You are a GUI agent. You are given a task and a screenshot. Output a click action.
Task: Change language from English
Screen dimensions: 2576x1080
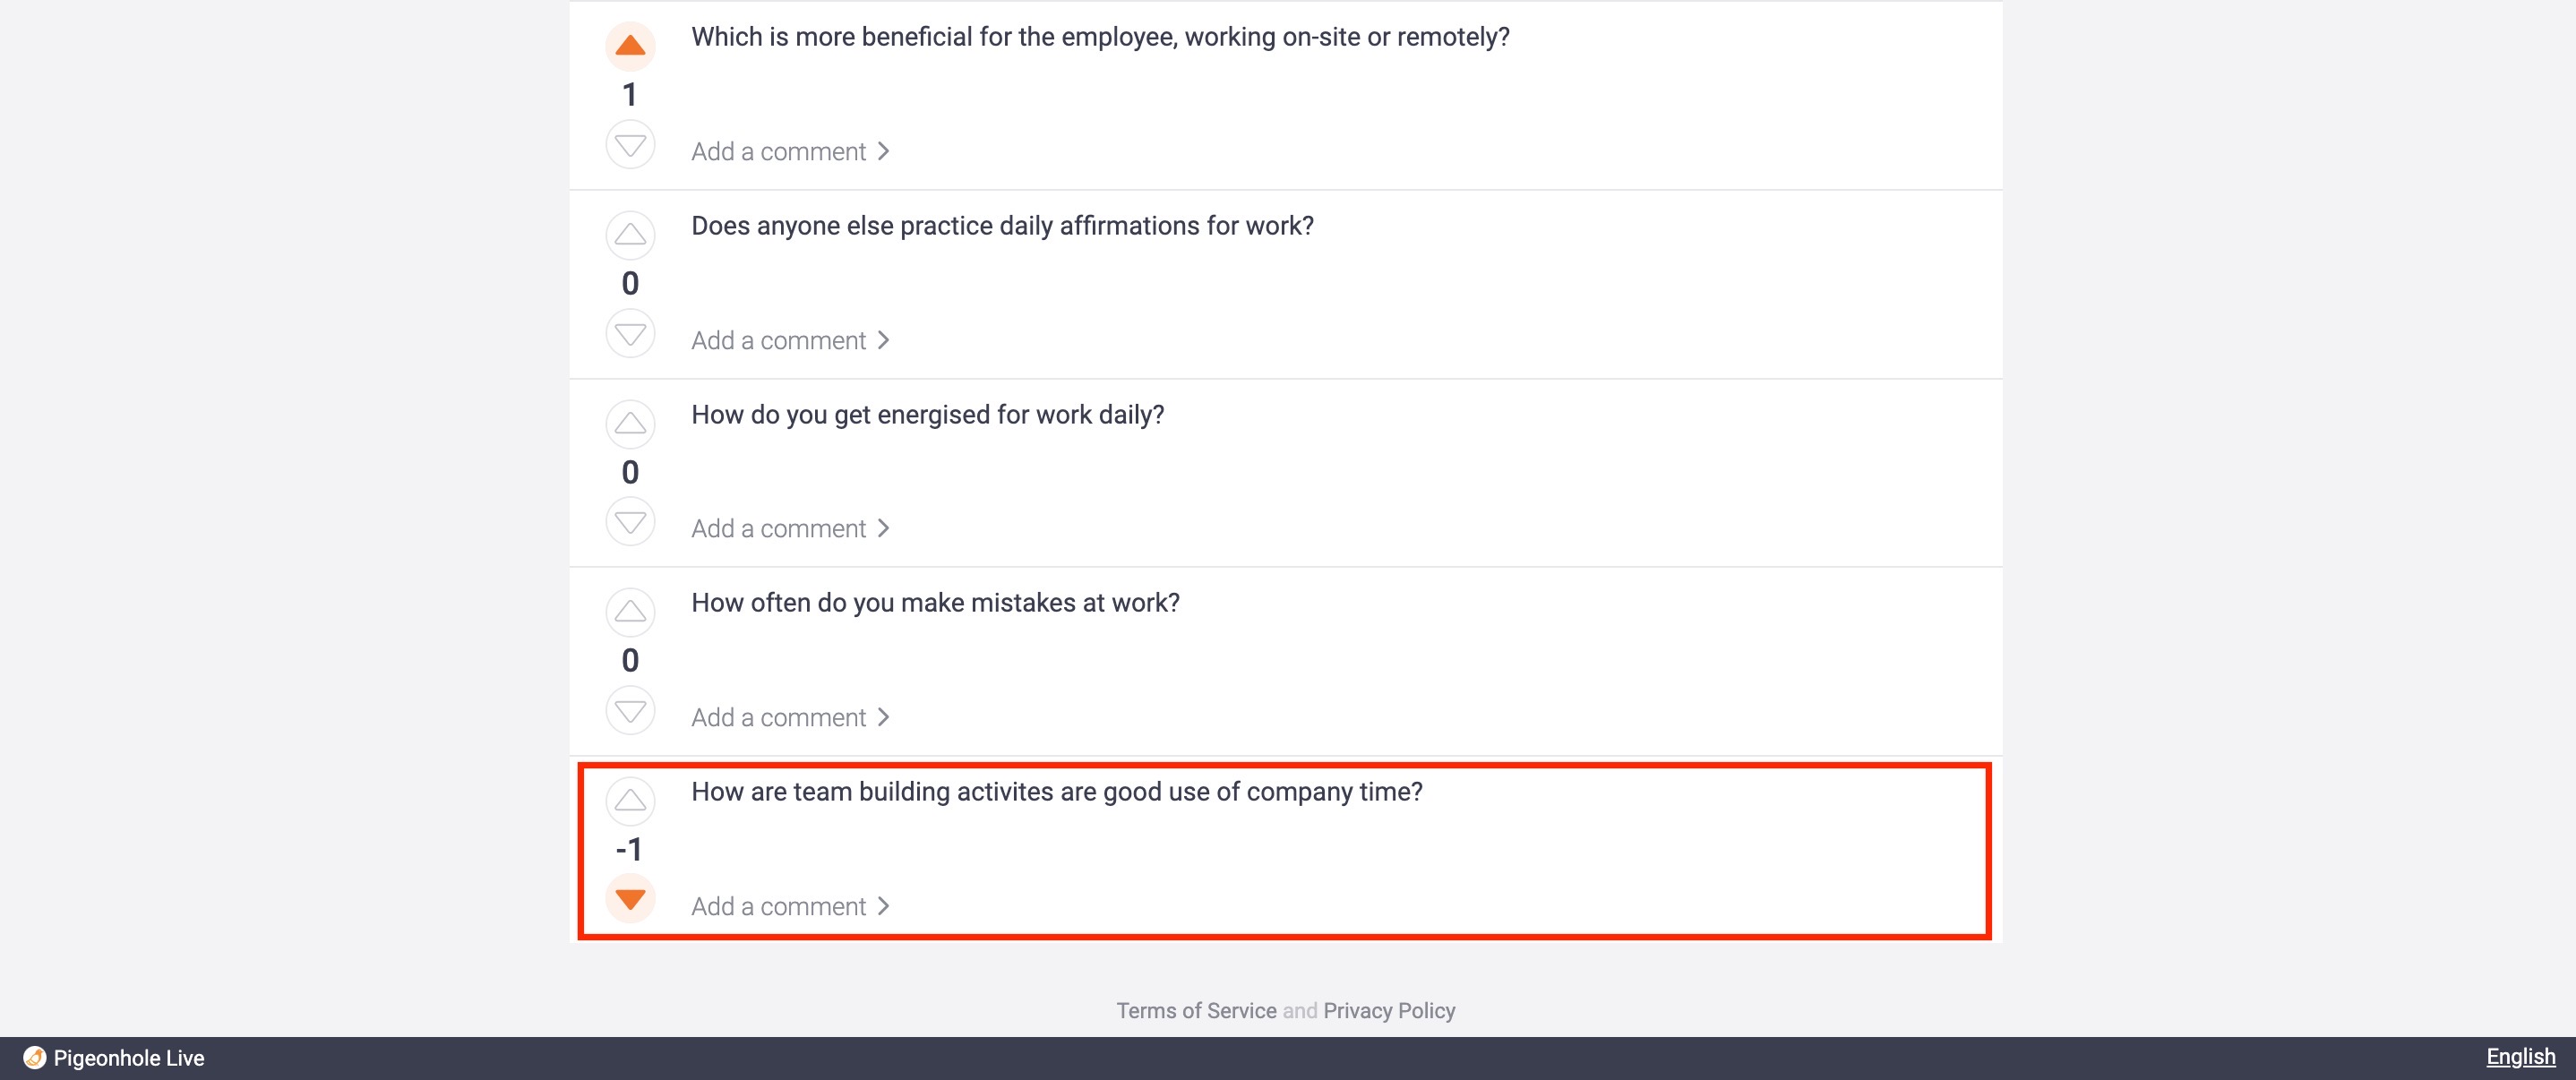coord(2520,1057)
